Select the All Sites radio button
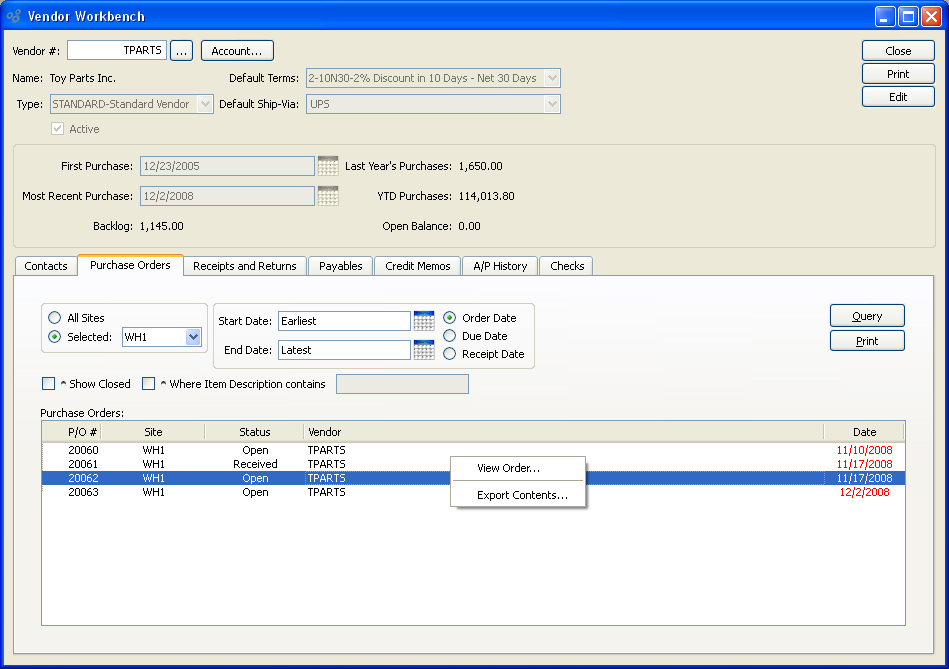 pos(54,318)
